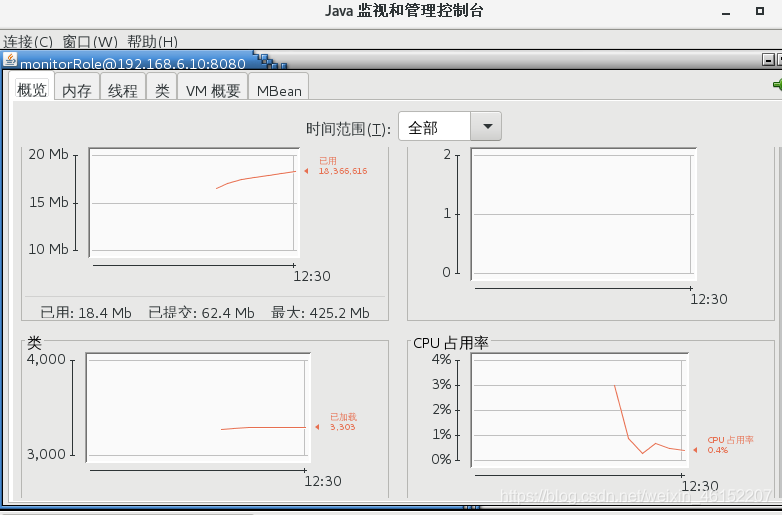The height and width of the screenshot is (515, 782).
Task: Switch to the 线程 tab
Action: click(123, 90)
